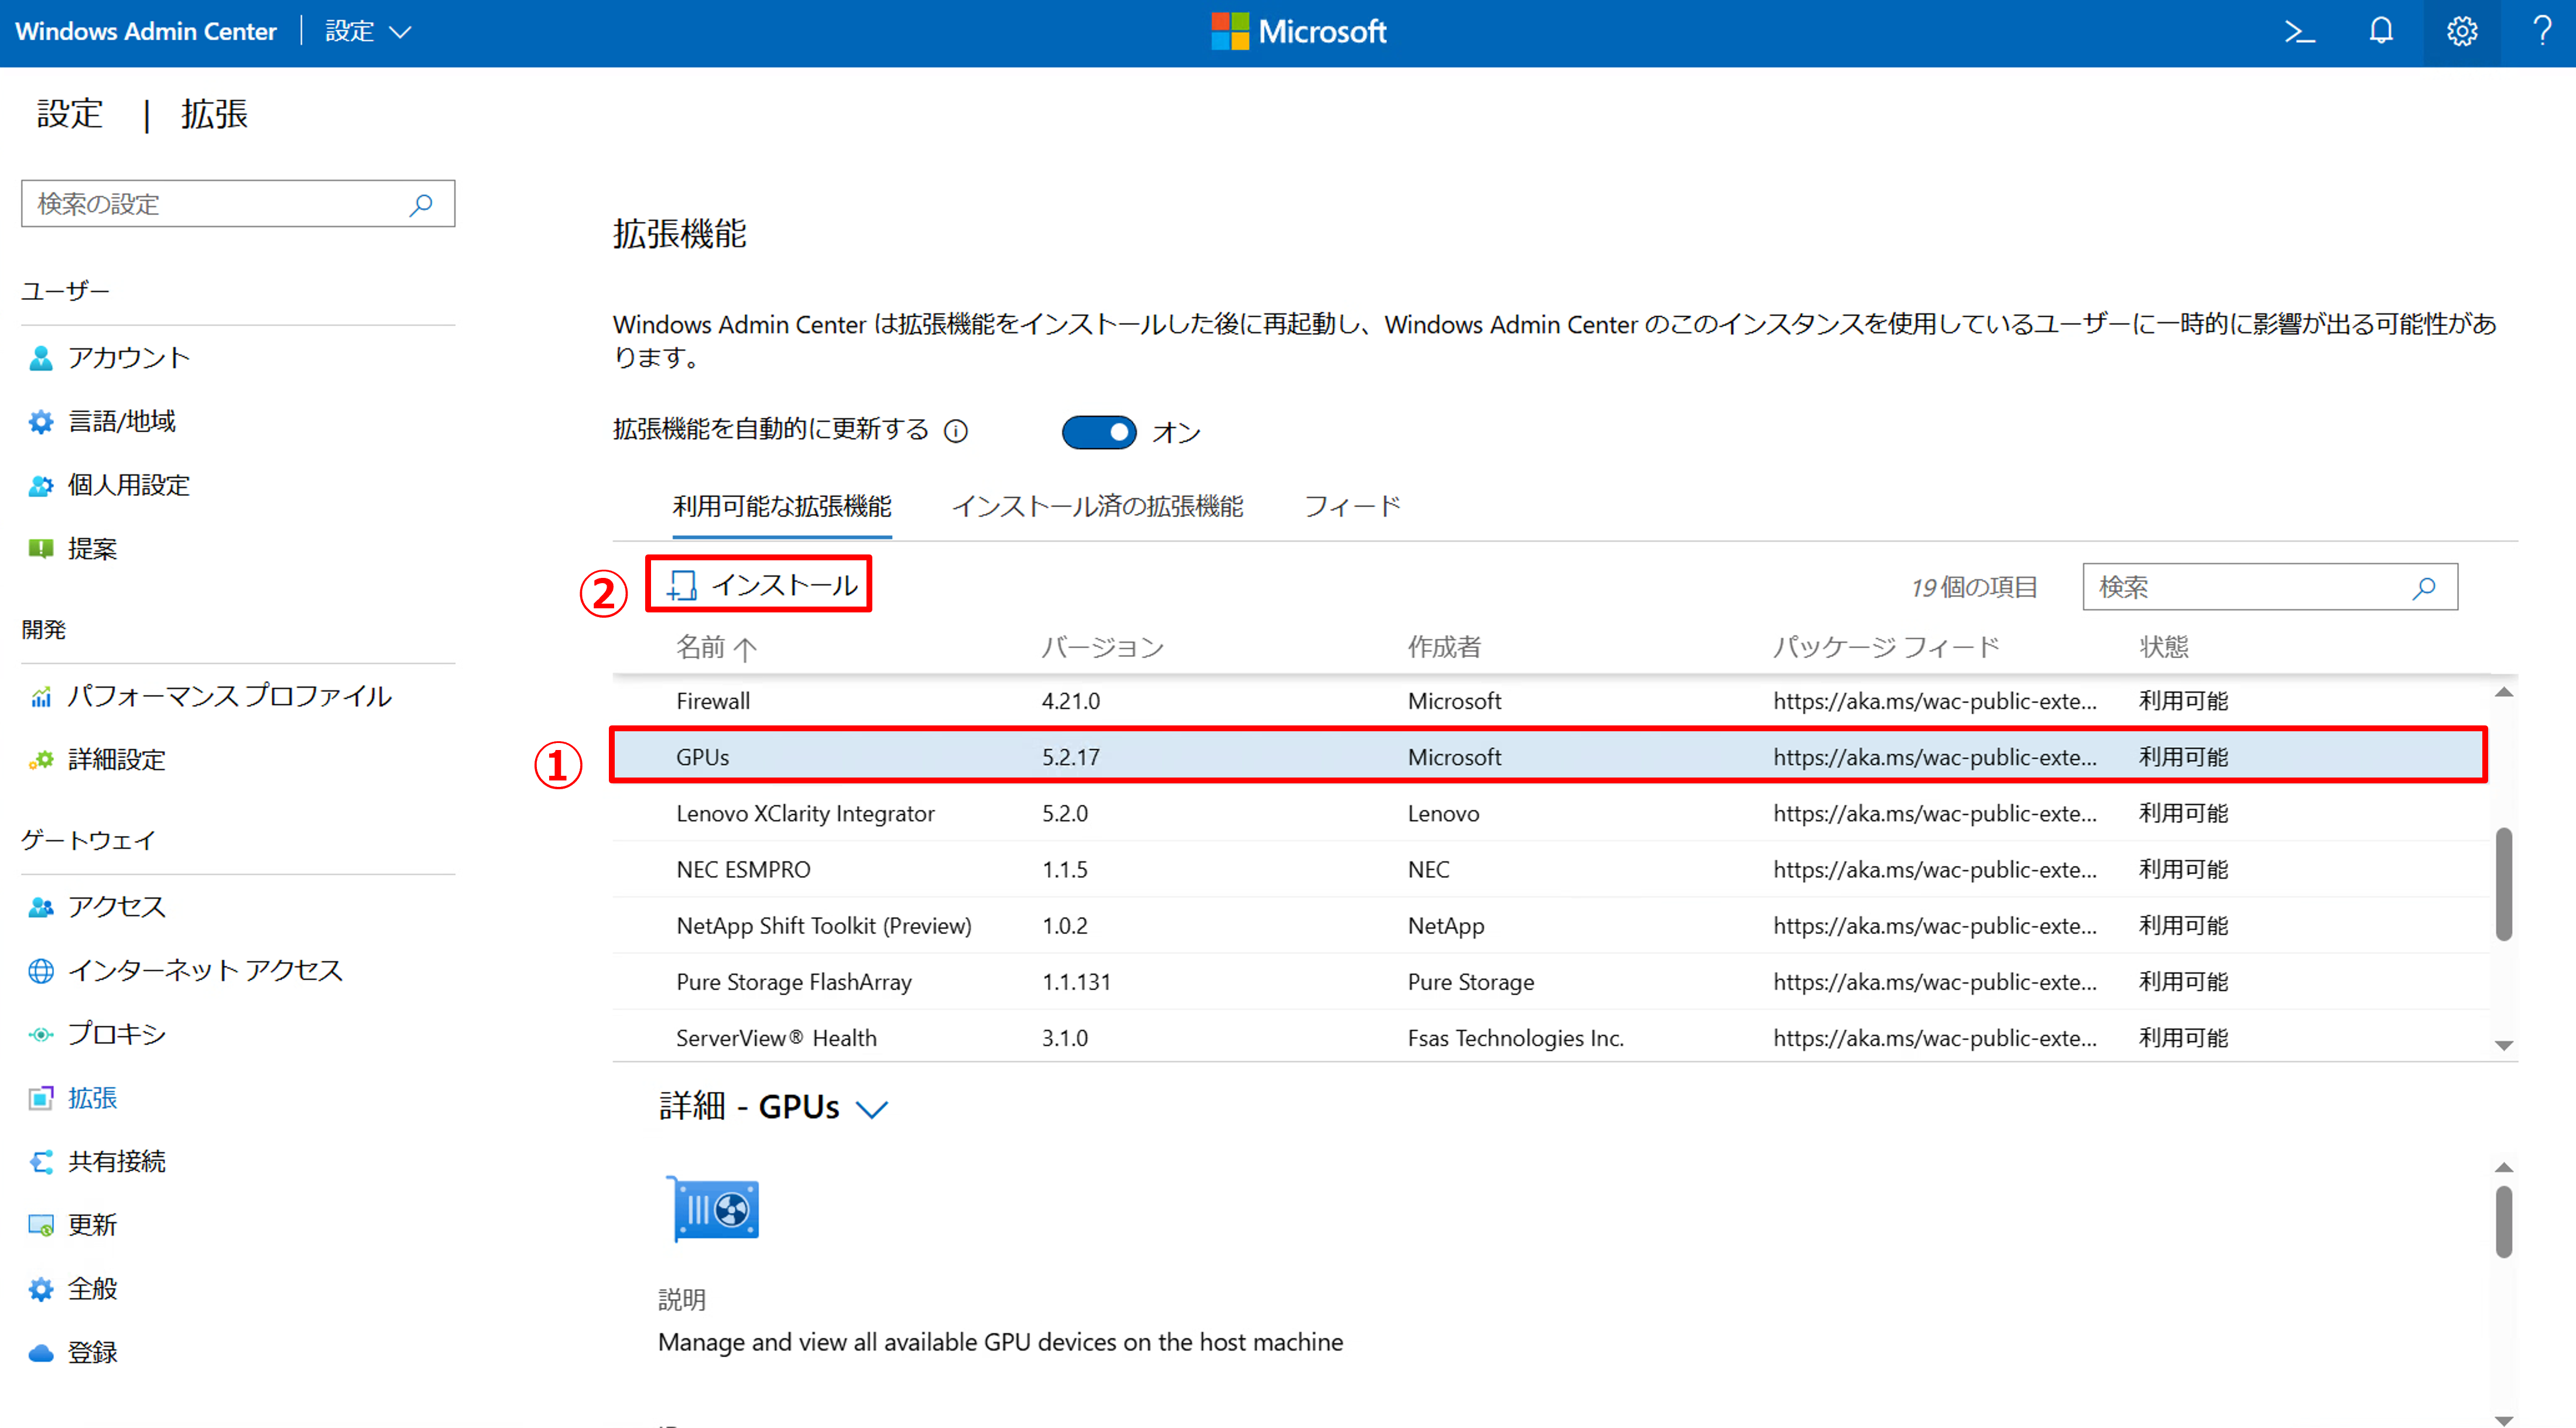Viewport: 2576px width, 1428px height.
Task: Sort by パッケージ フィード column header
Action: [1886, 648]
